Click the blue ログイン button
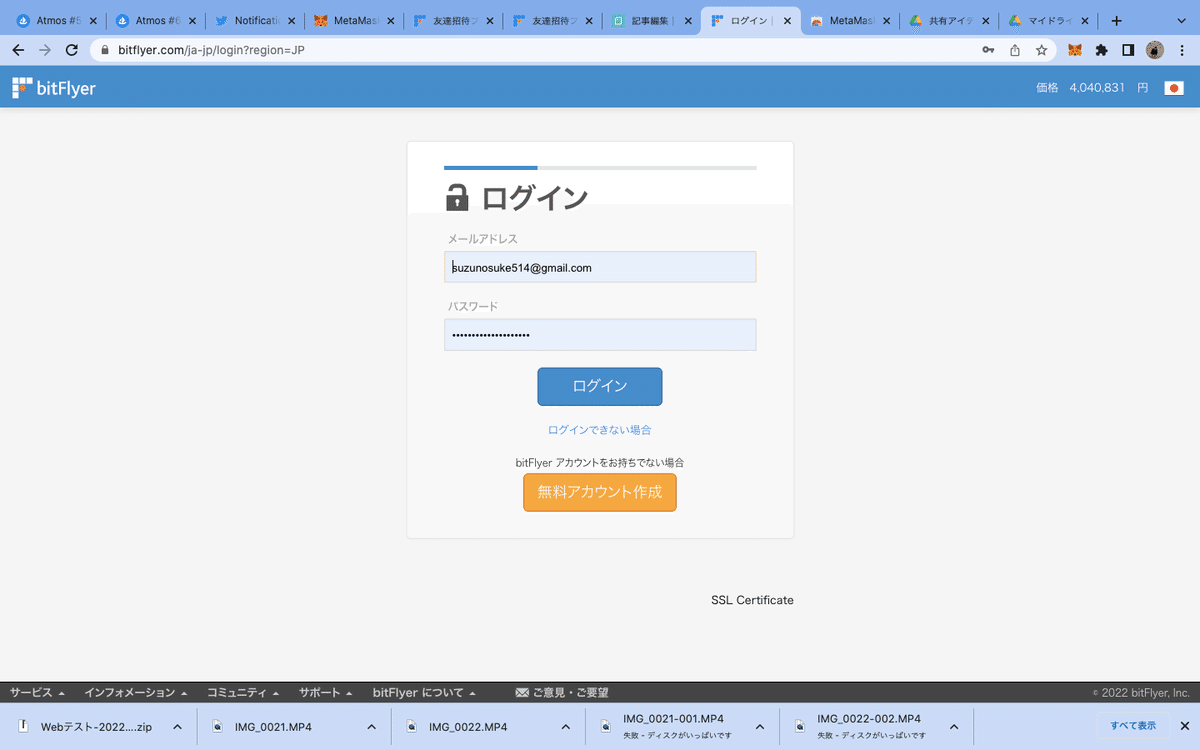Viewport: 1200px width, 750px height. (600, 386)
